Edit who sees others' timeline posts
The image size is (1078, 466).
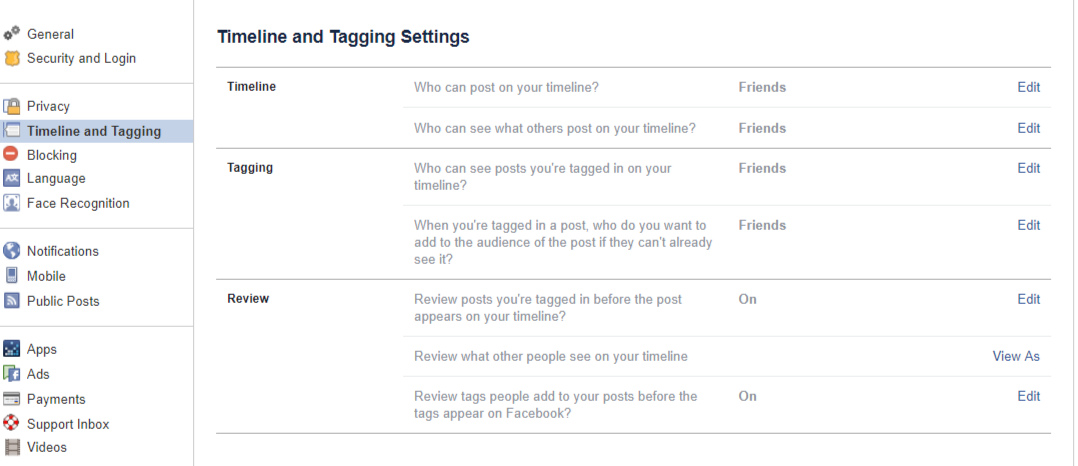click(x=1028, y=128)
